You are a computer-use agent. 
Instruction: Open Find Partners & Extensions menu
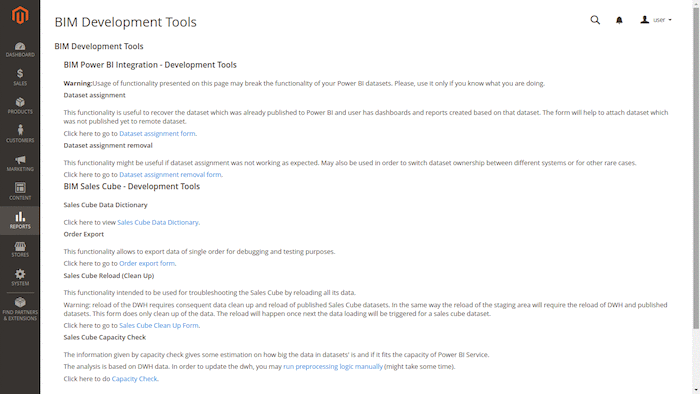[20, 309]
